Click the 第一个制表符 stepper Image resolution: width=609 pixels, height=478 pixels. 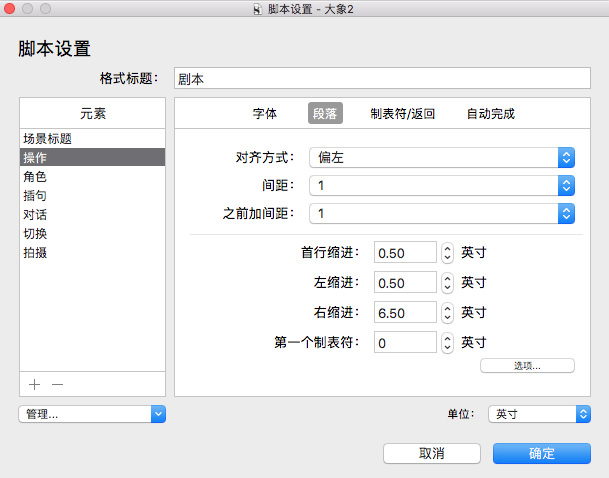447,343
